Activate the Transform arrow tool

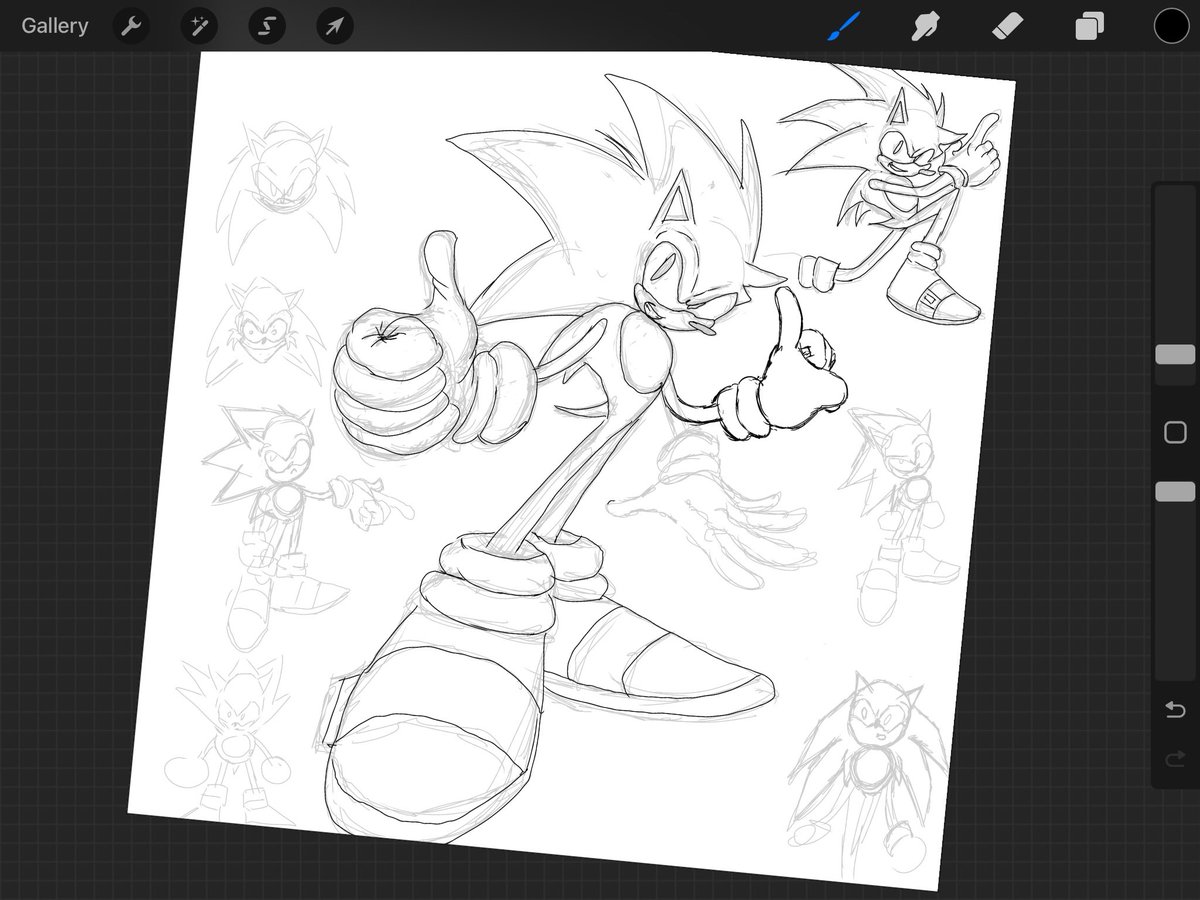point(335,26)
